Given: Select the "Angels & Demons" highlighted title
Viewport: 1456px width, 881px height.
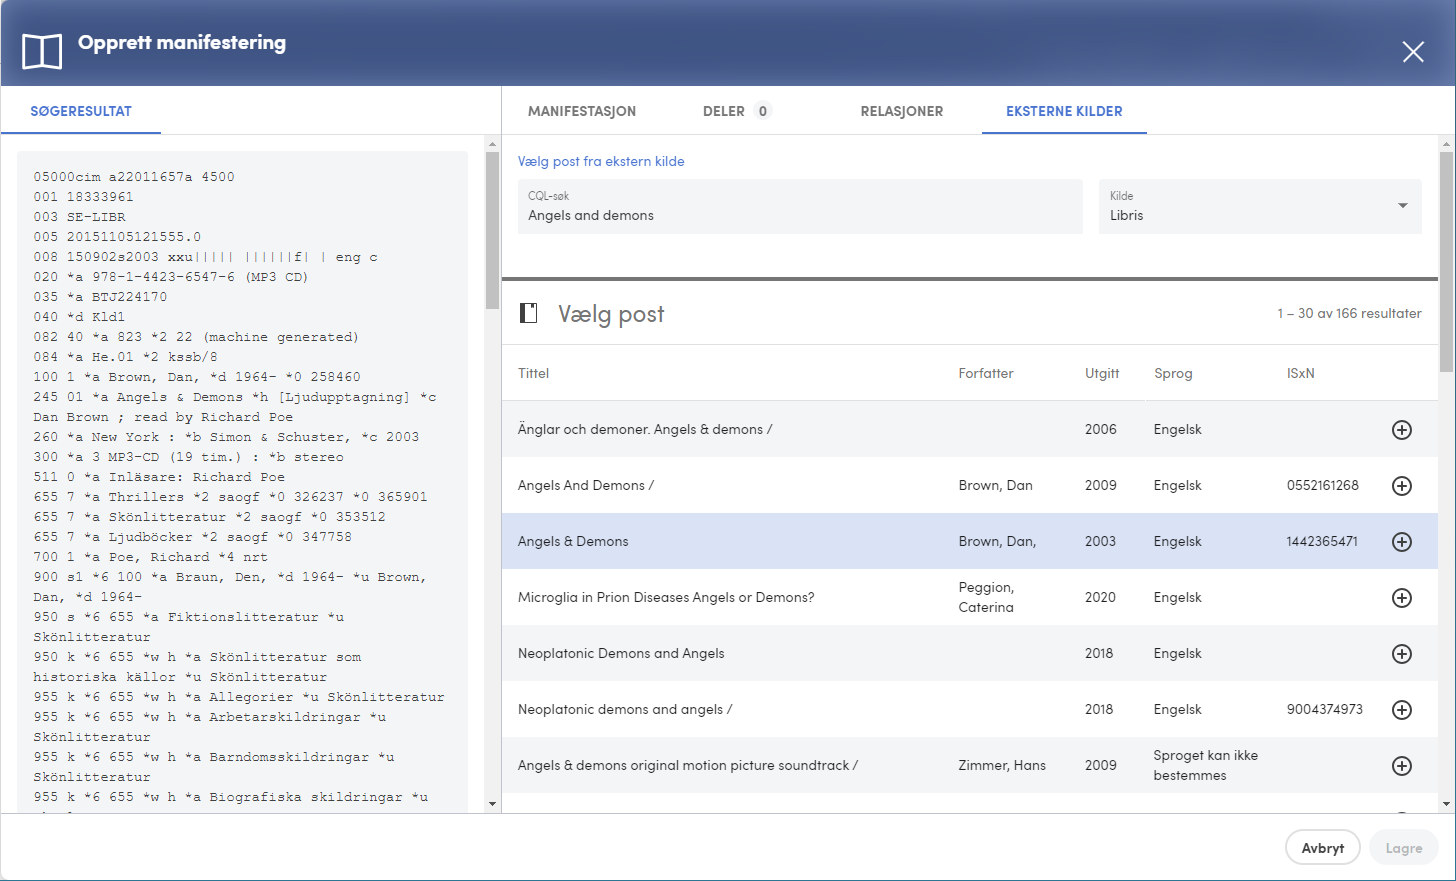Looking at the screenshot, I should click(573, 541).
